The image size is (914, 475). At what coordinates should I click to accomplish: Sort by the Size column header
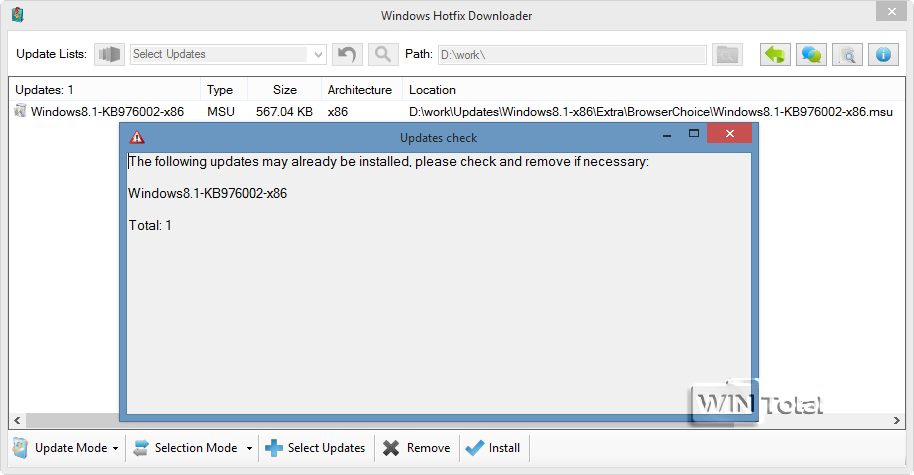coord(284,90)
